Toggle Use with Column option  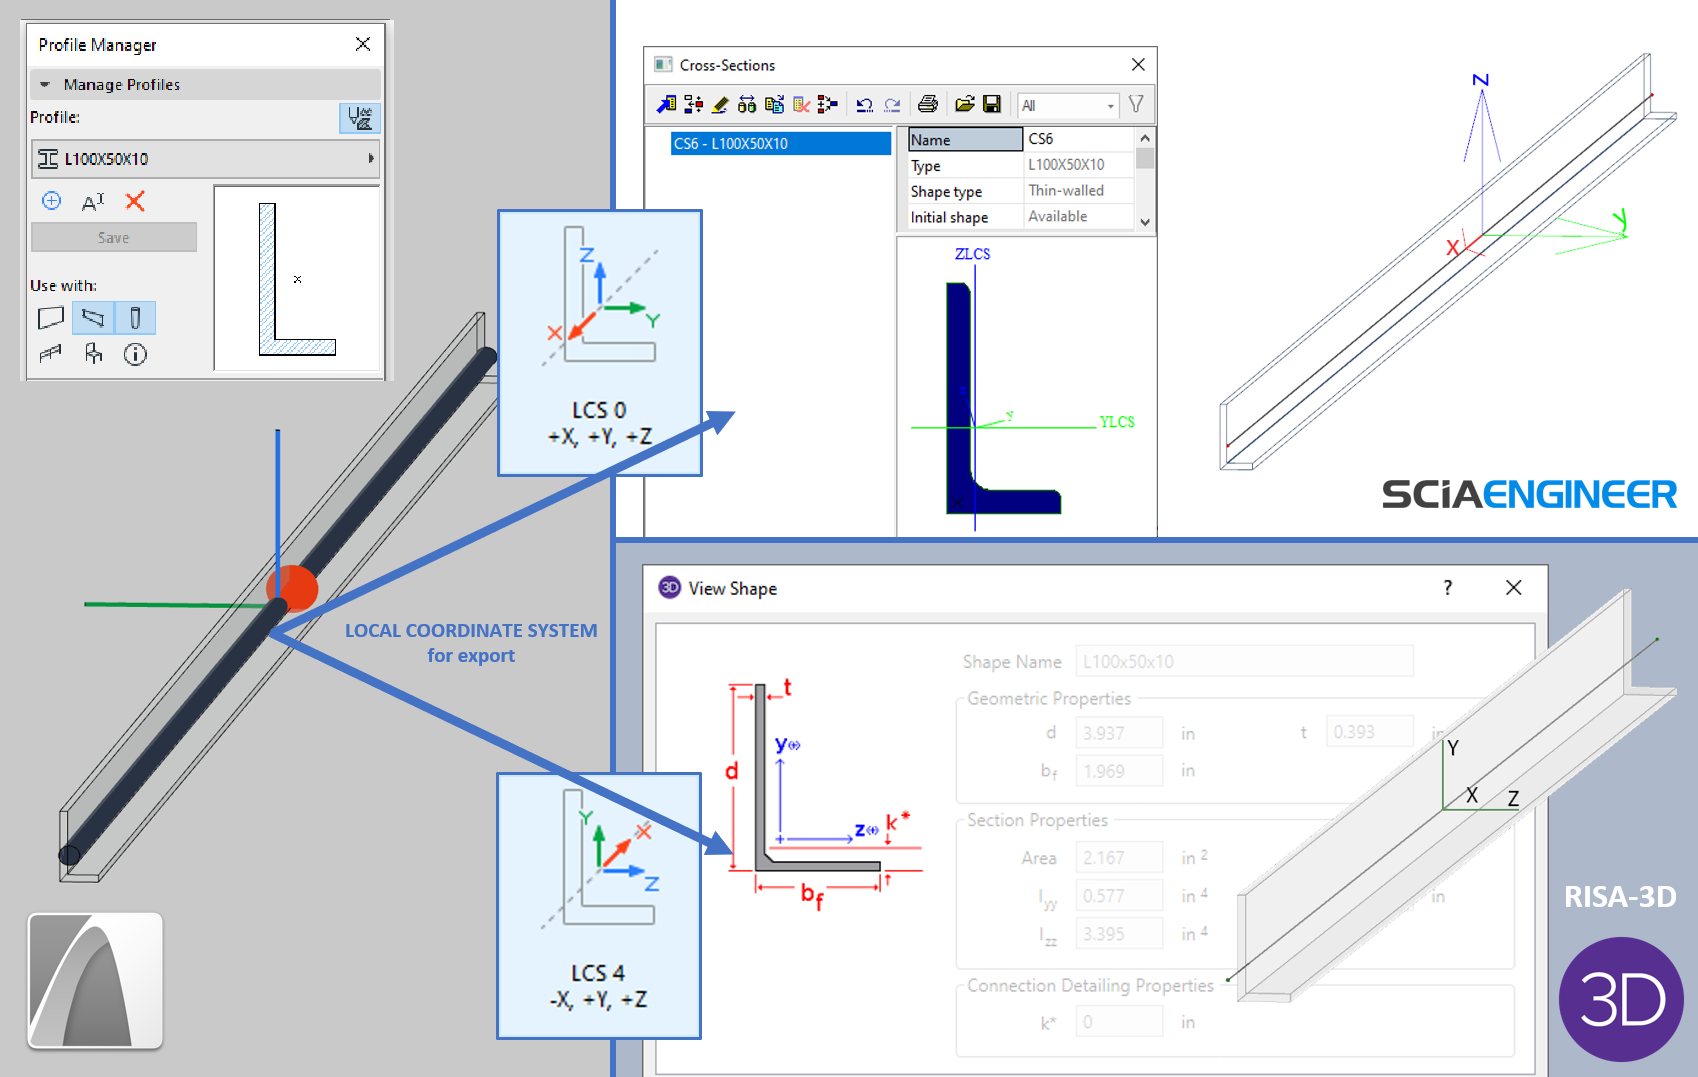pyautogui.click(x=135, y=318)
